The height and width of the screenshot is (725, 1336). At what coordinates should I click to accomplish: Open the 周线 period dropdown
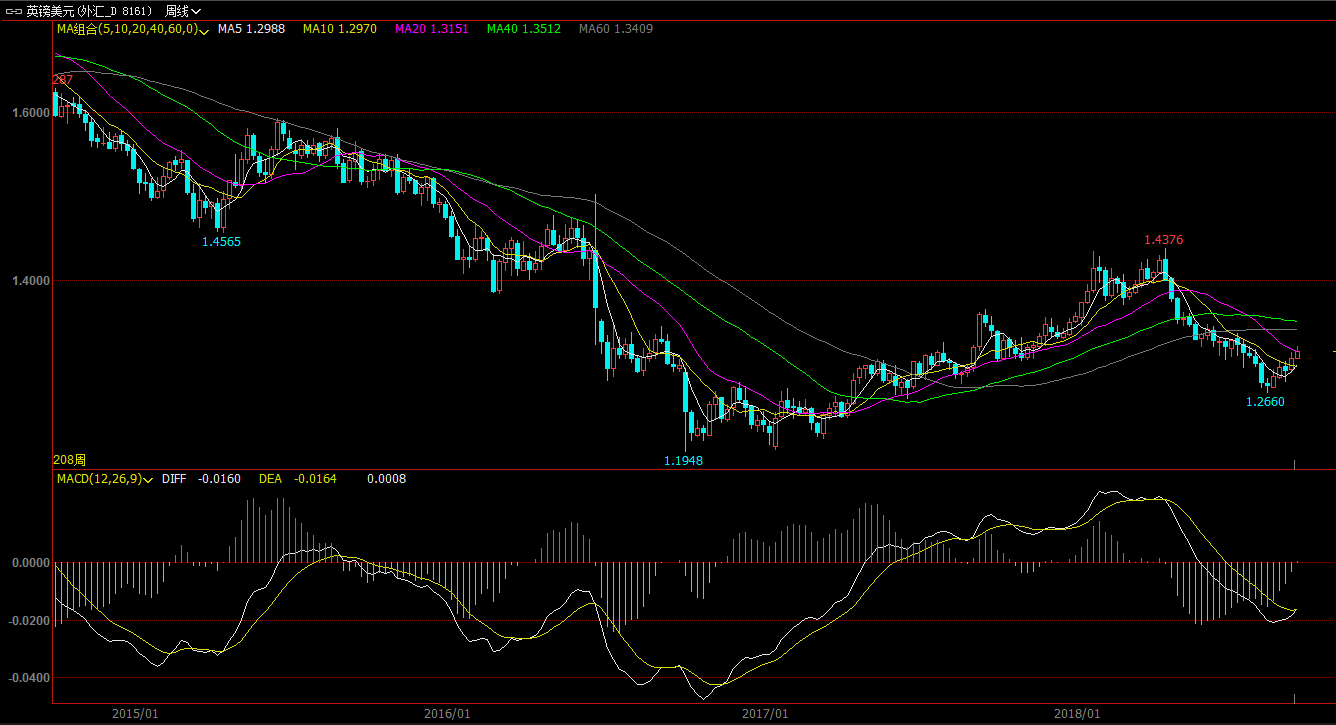[181, 10]
